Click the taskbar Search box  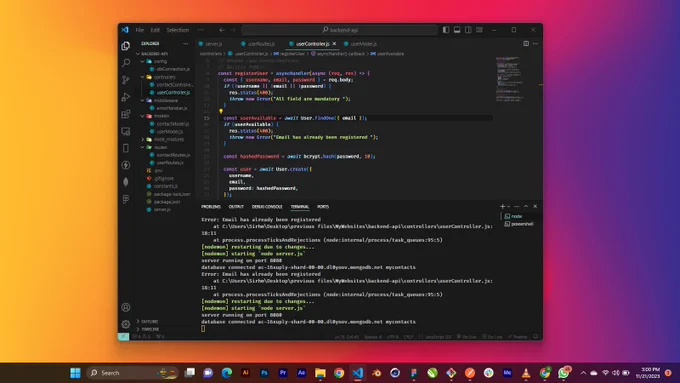[x=133, y=373]
